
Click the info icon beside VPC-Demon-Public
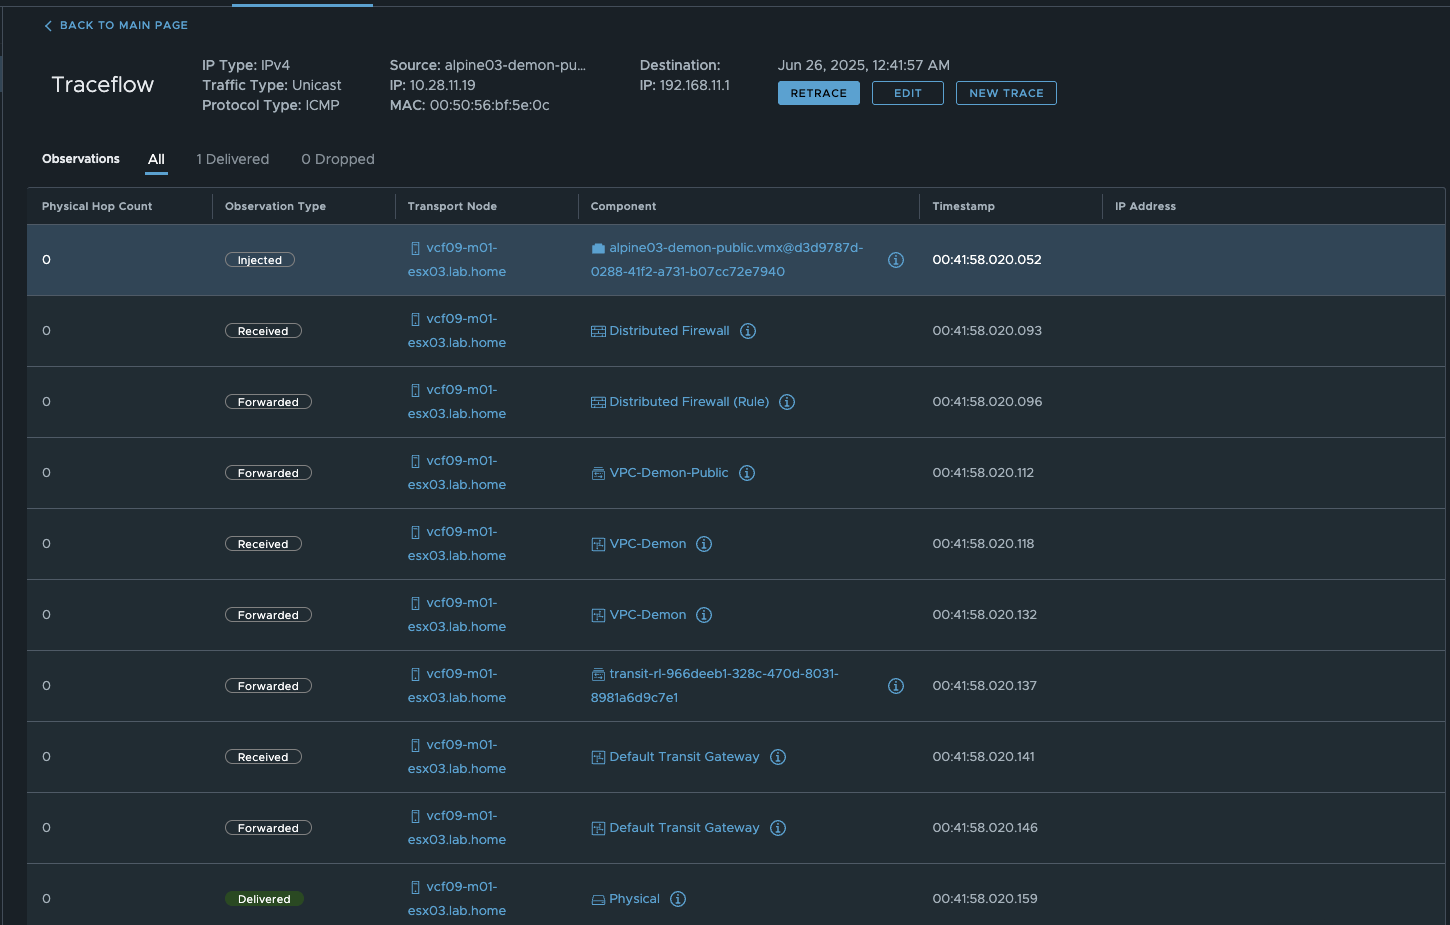tap(747, 472)
